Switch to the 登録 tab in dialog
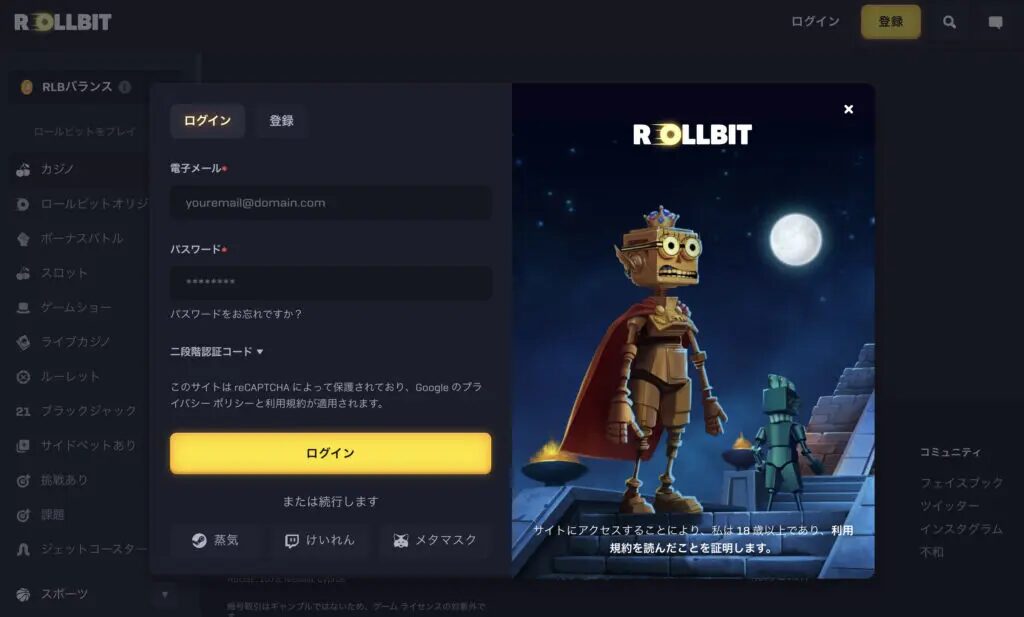 click(281, 121)
